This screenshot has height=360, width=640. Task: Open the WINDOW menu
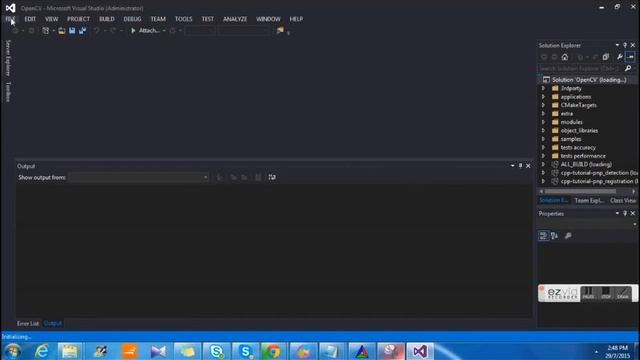tap(268, 19)
